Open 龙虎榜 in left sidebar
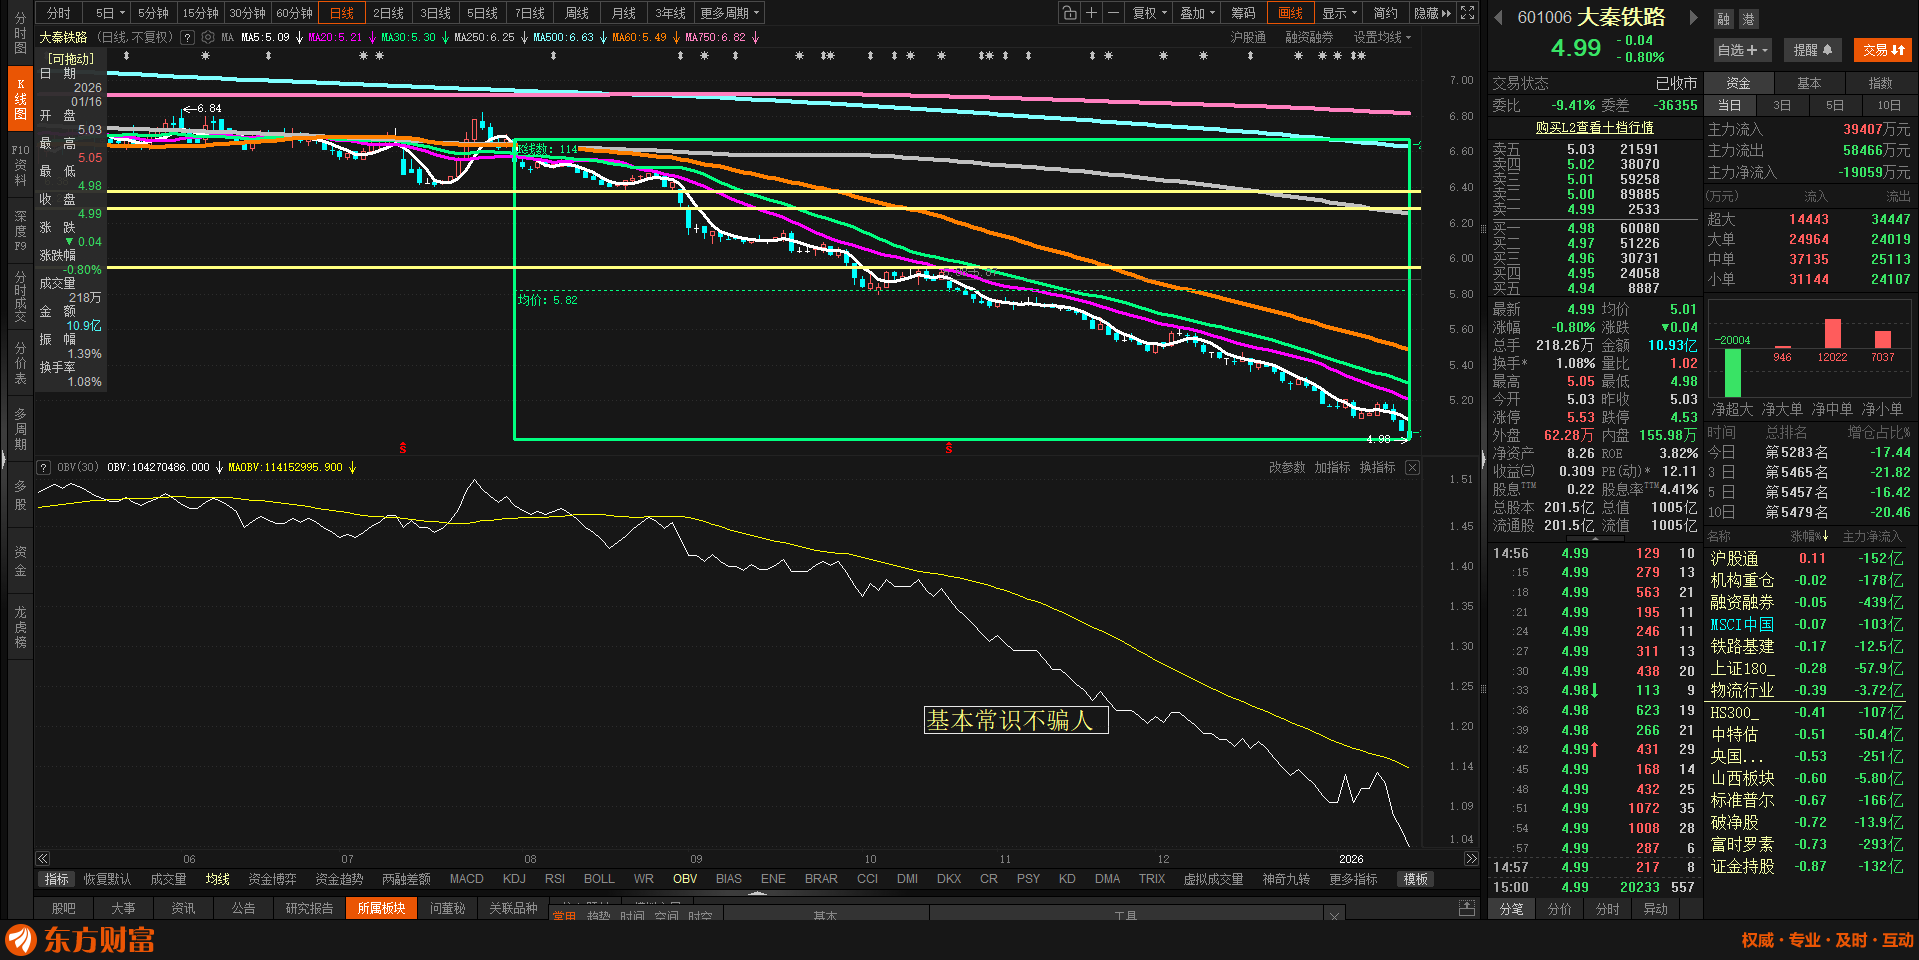This screenshot has width=1919, height=960. (x=20, y=626)
